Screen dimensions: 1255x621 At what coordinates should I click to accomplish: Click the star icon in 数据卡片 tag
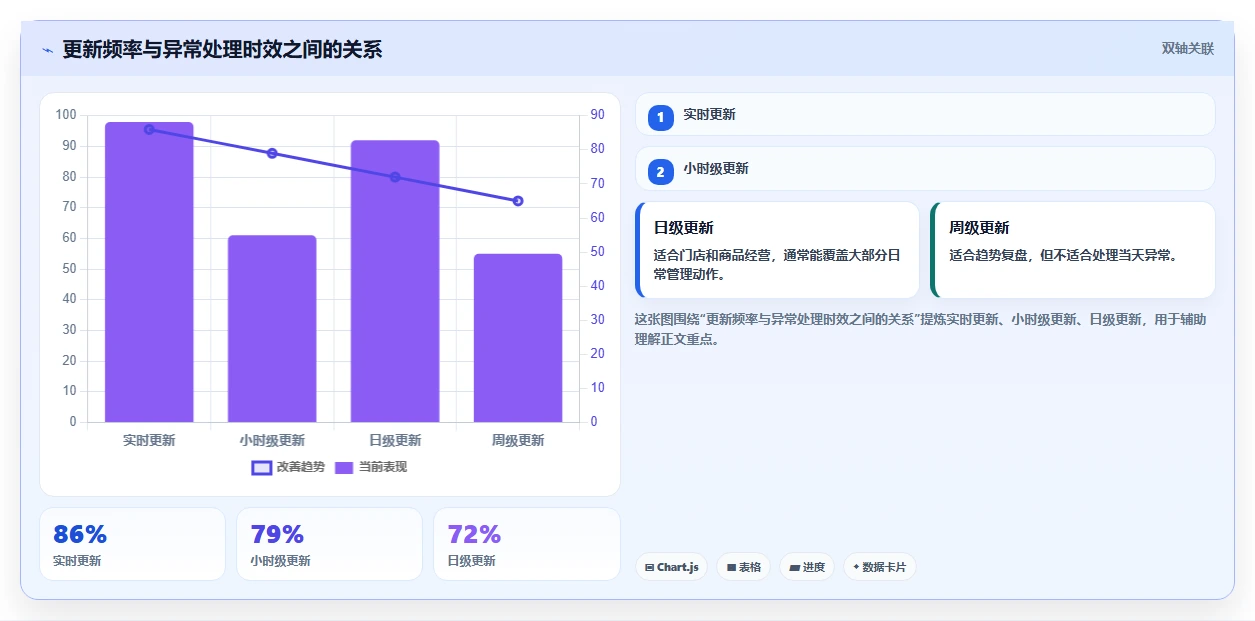[856, 567]
